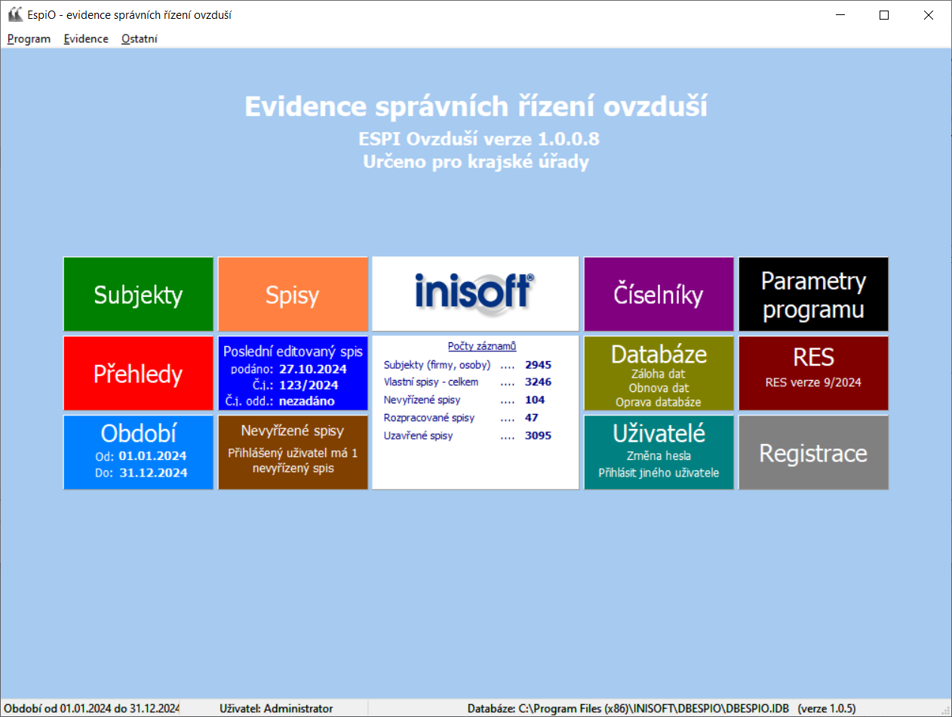The height and width of the screenshot is (717, 952).
Task: Click Změna hesla in Uživatelé tile
Action: 659,456
